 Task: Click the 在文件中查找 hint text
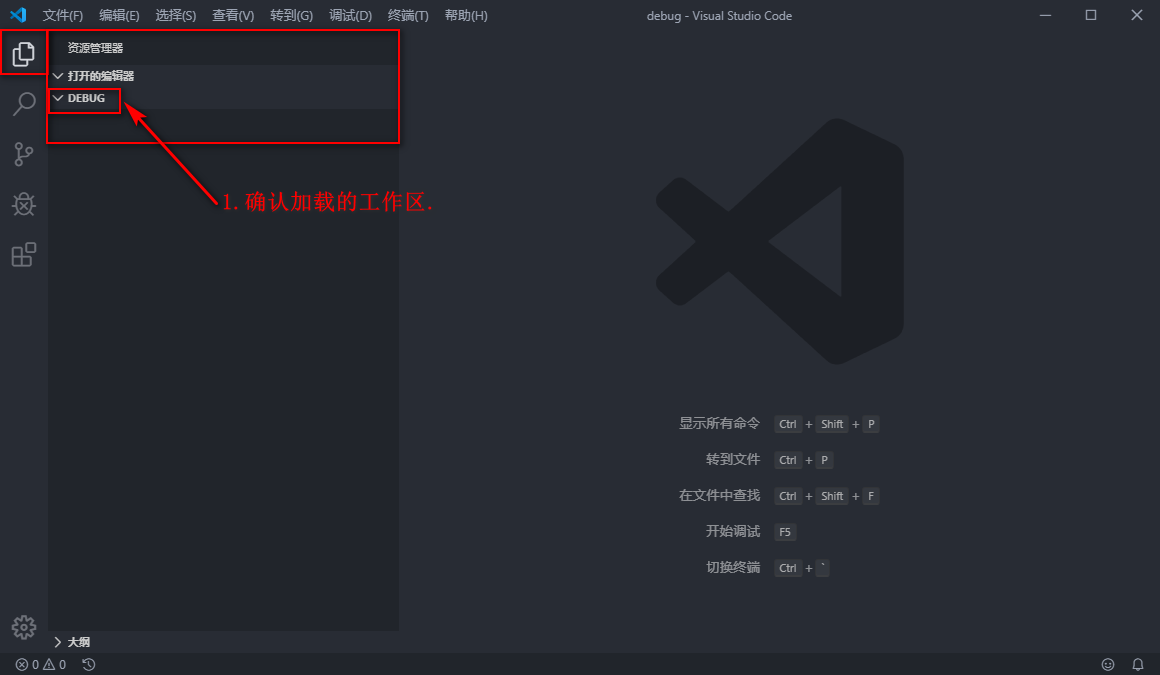[x=719, y=495]
